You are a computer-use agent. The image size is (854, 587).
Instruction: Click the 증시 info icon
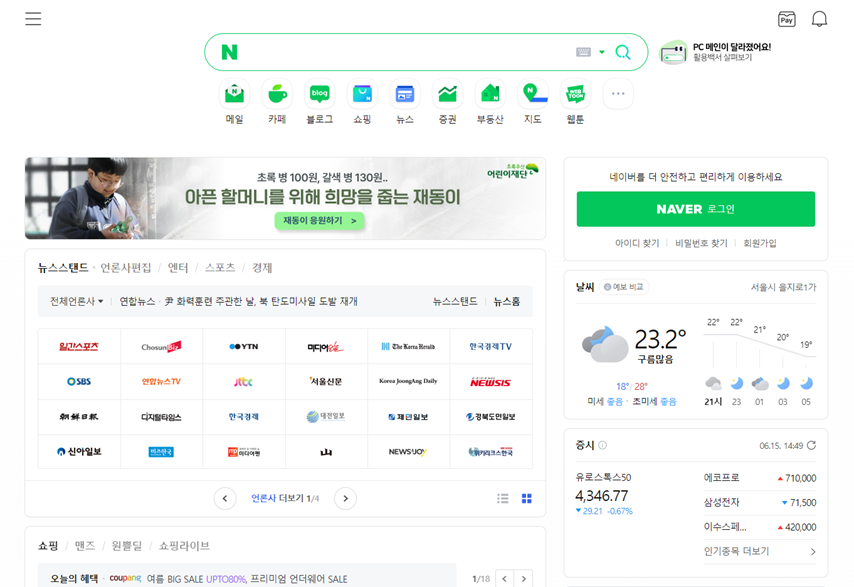pos(602,445)
